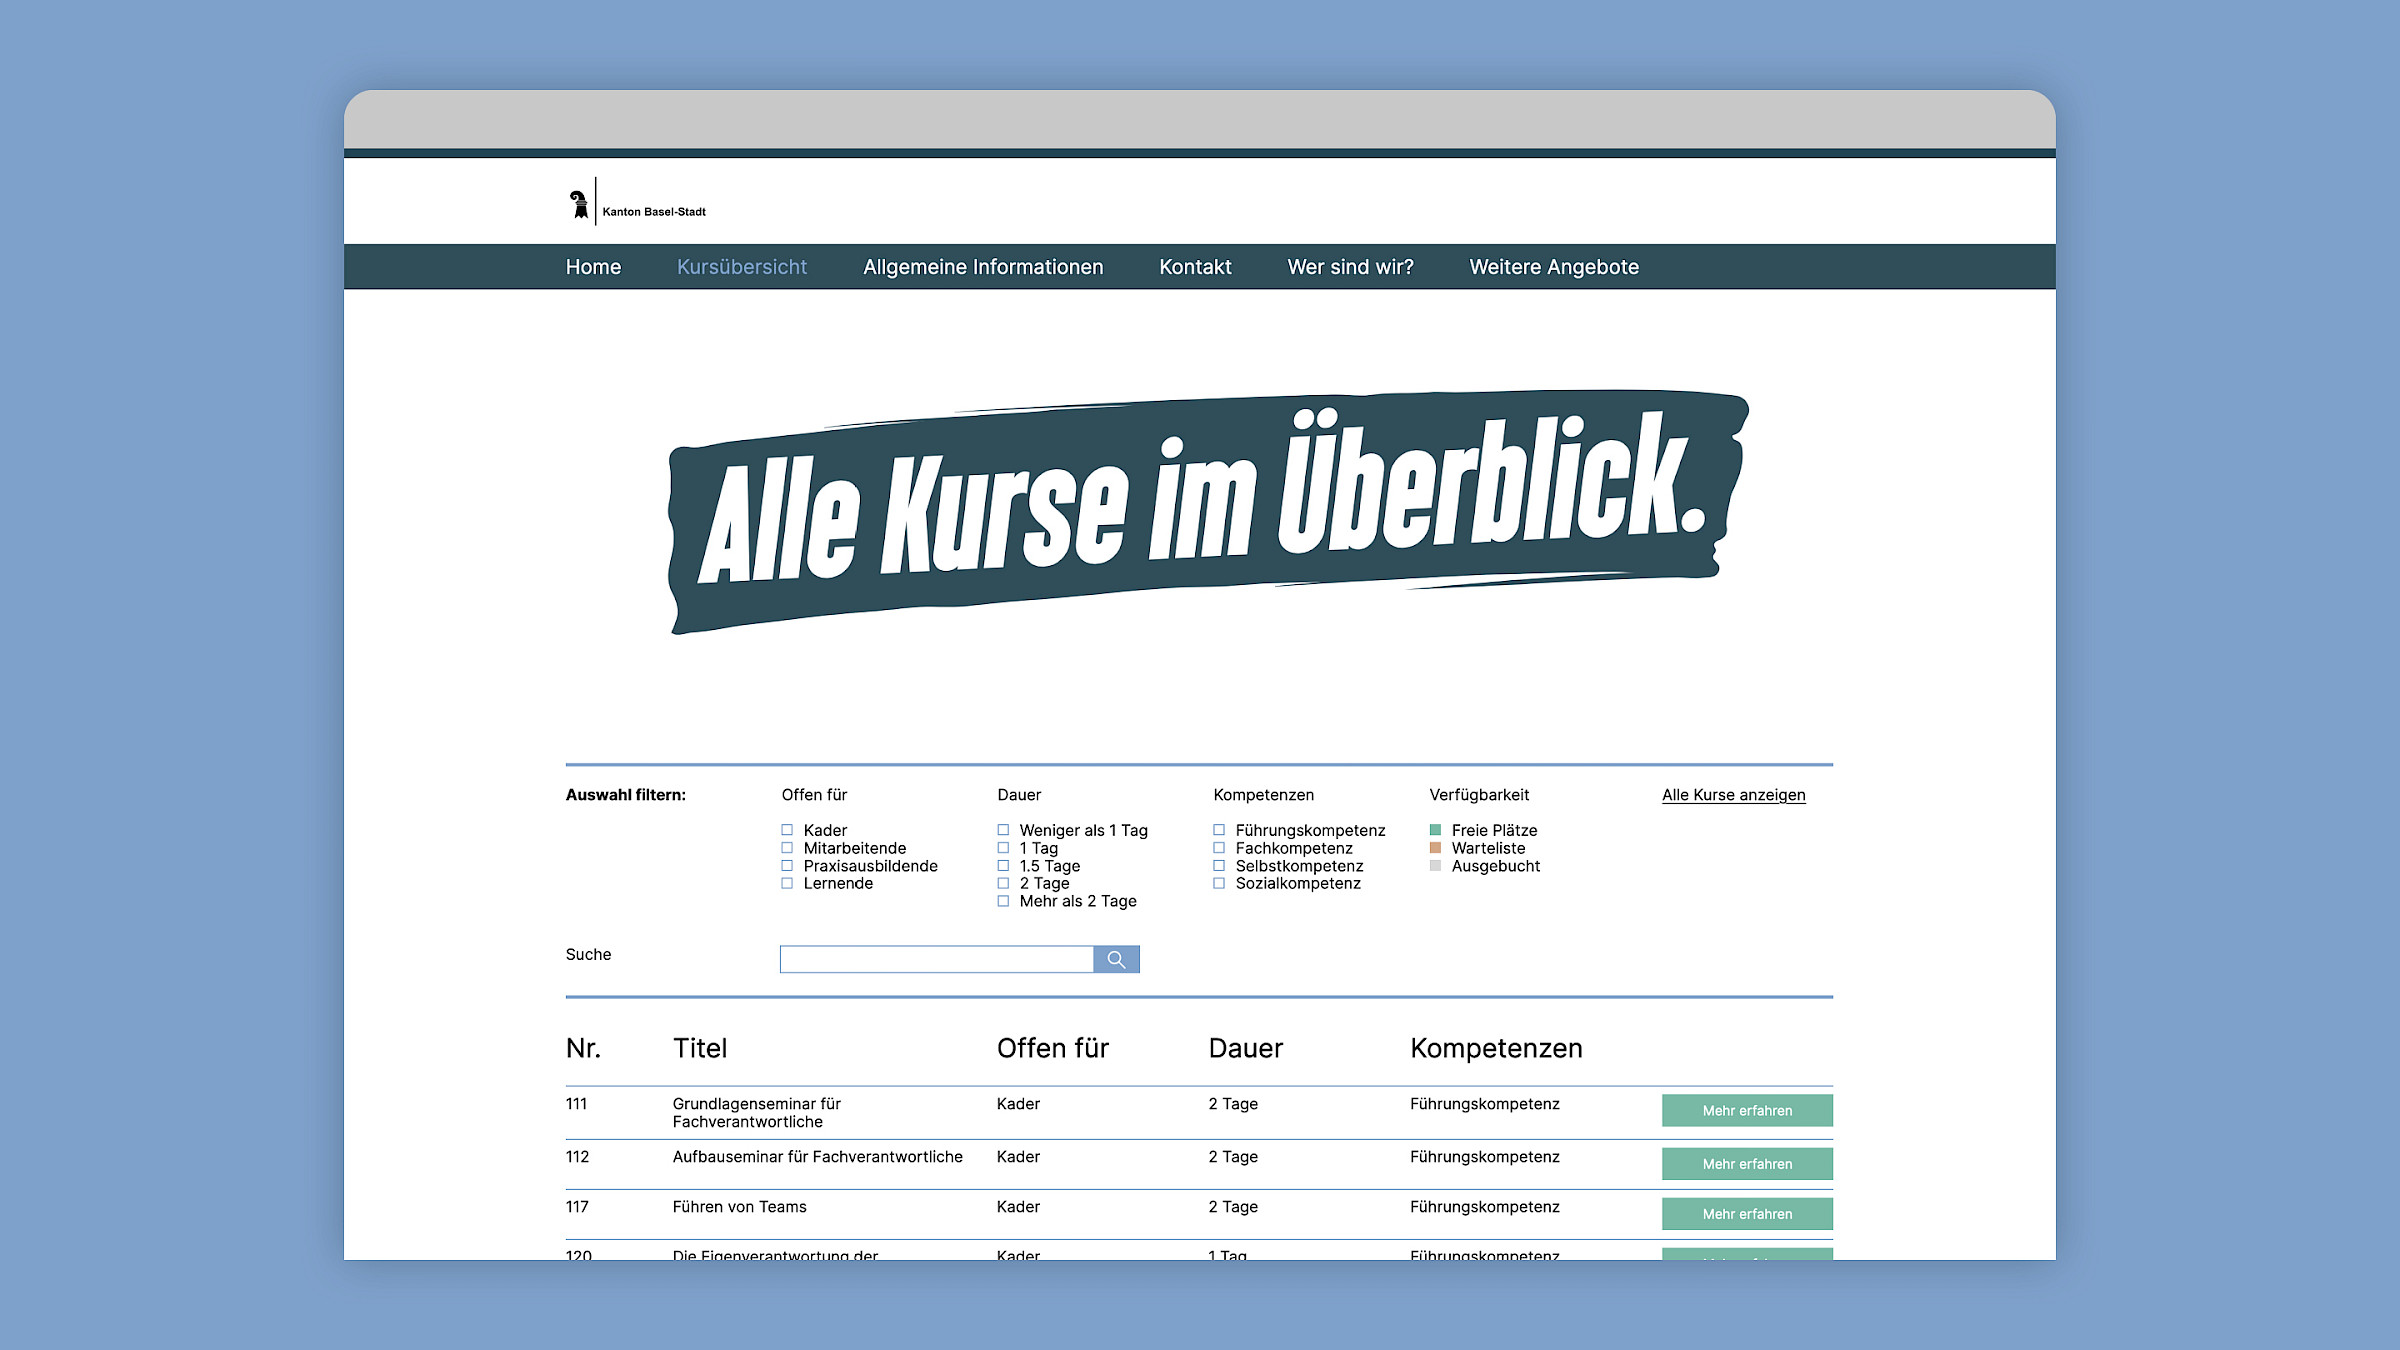Image resolution: width=2400 pixels, height=1350 pixels.
Task: Check Mehr als 2 Tage option
Action: coord(1003,902)
